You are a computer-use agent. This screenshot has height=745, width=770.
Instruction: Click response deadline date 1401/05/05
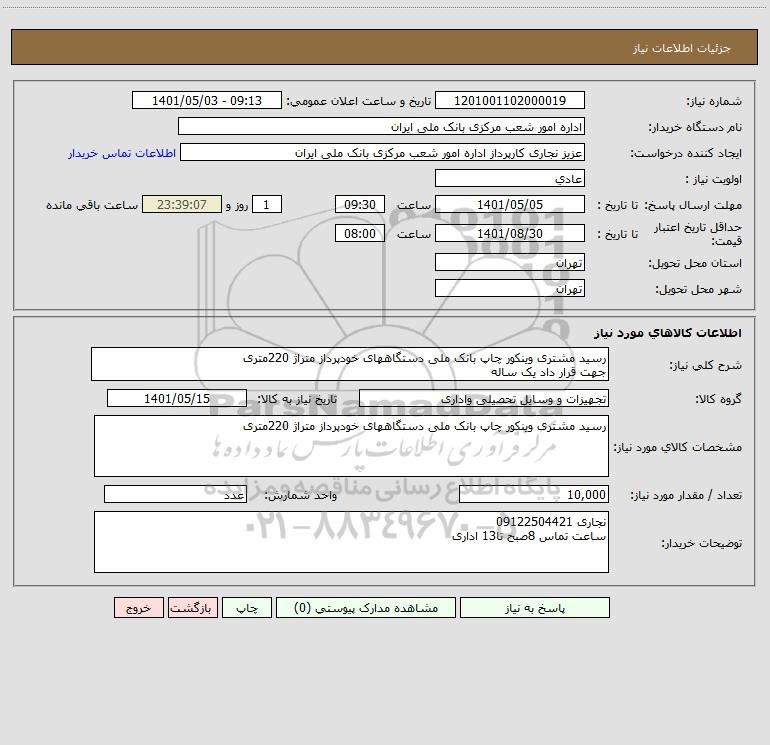[x=510, y=204]
